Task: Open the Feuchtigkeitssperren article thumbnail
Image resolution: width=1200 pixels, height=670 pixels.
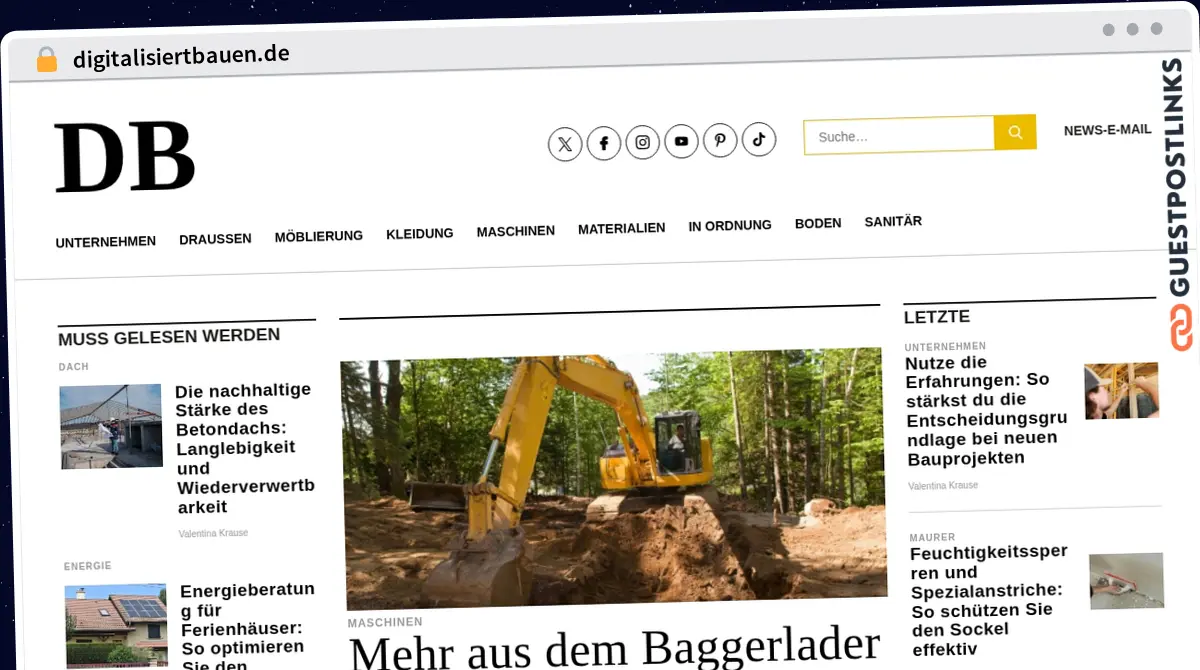Action: click(1127, 580)
